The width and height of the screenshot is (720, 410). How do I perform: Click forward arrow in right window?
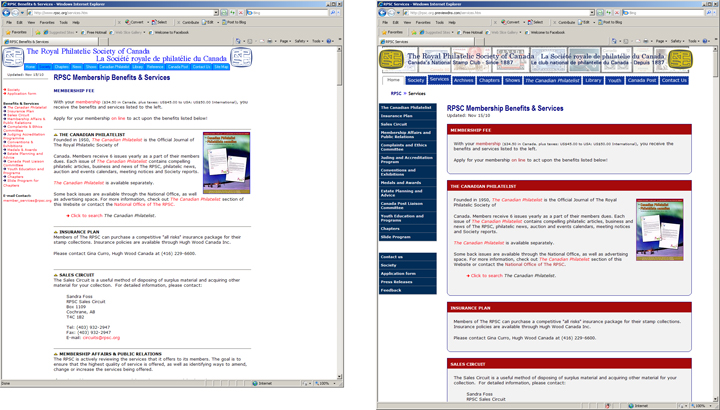click(392, 13)
